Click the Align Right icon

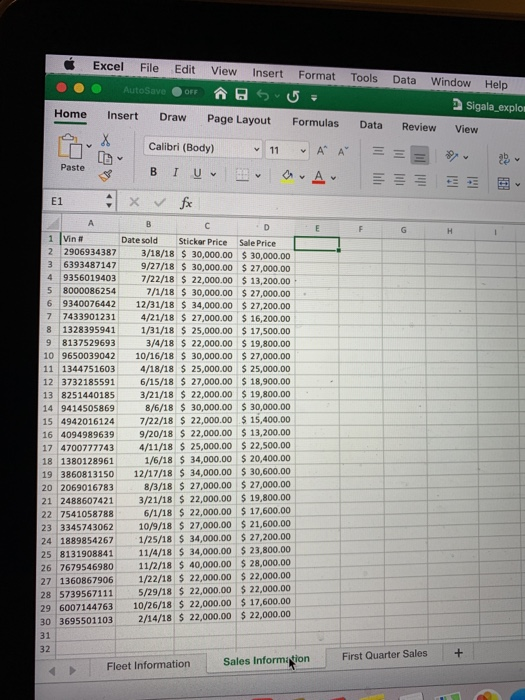click(420, 180)
